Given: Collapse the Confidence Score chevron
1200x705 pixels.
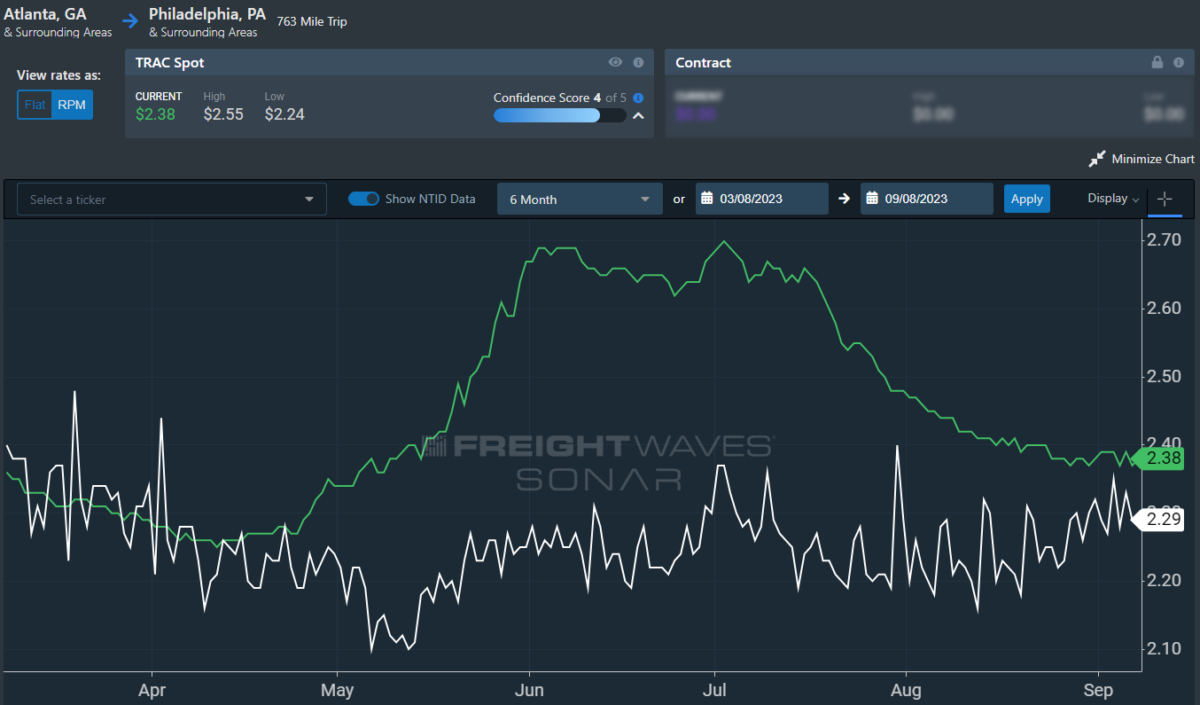Looking at the screenshot, I should pyautogui.click(x=638, y=116).
